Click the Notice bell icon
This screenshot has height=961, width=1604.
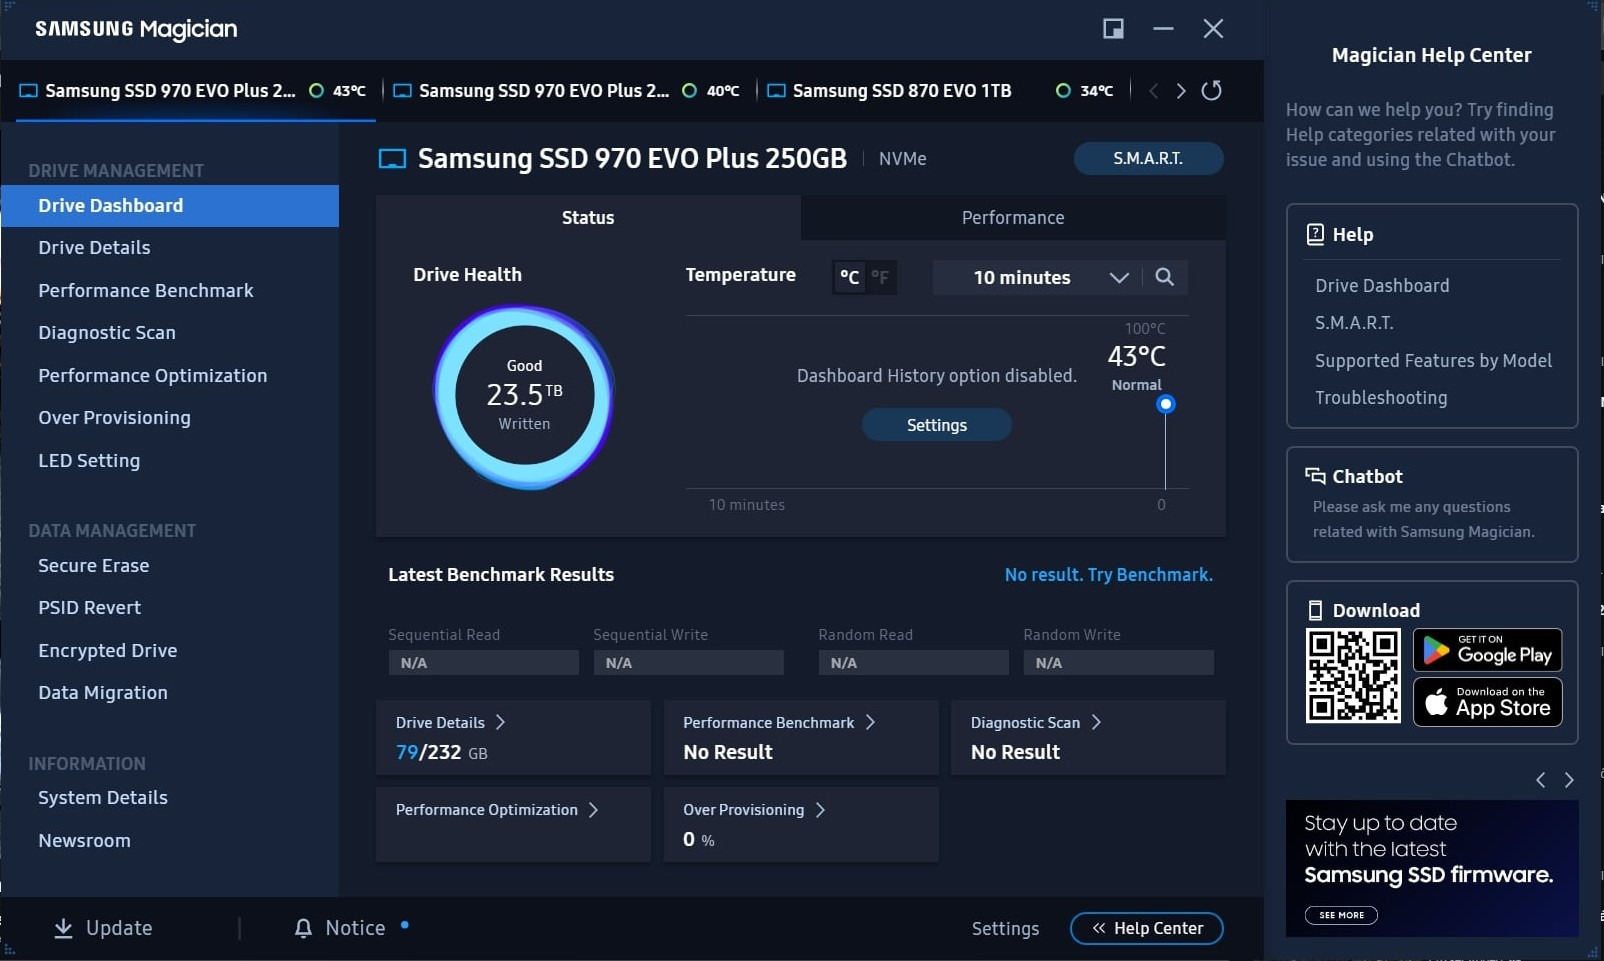(303, 929)
